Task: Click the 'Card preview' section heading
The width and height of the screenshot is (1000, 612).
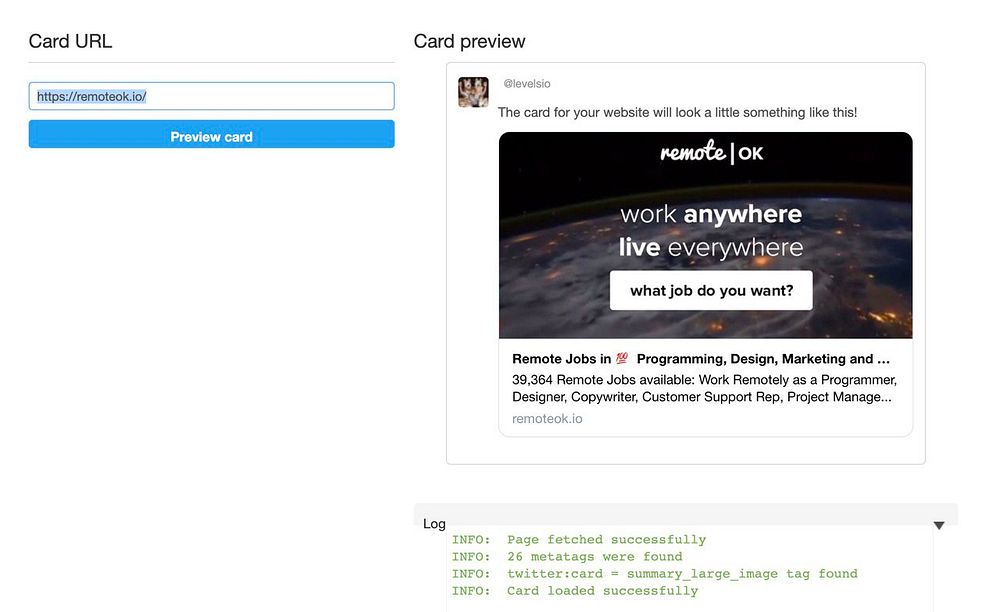Action: [x=469, y=41]
